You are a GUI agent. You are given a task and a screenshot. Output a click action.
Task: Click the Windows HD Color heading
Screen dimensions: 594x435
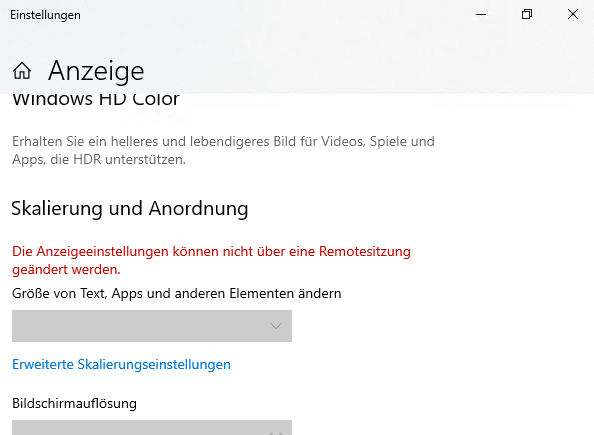pos(96,100)
